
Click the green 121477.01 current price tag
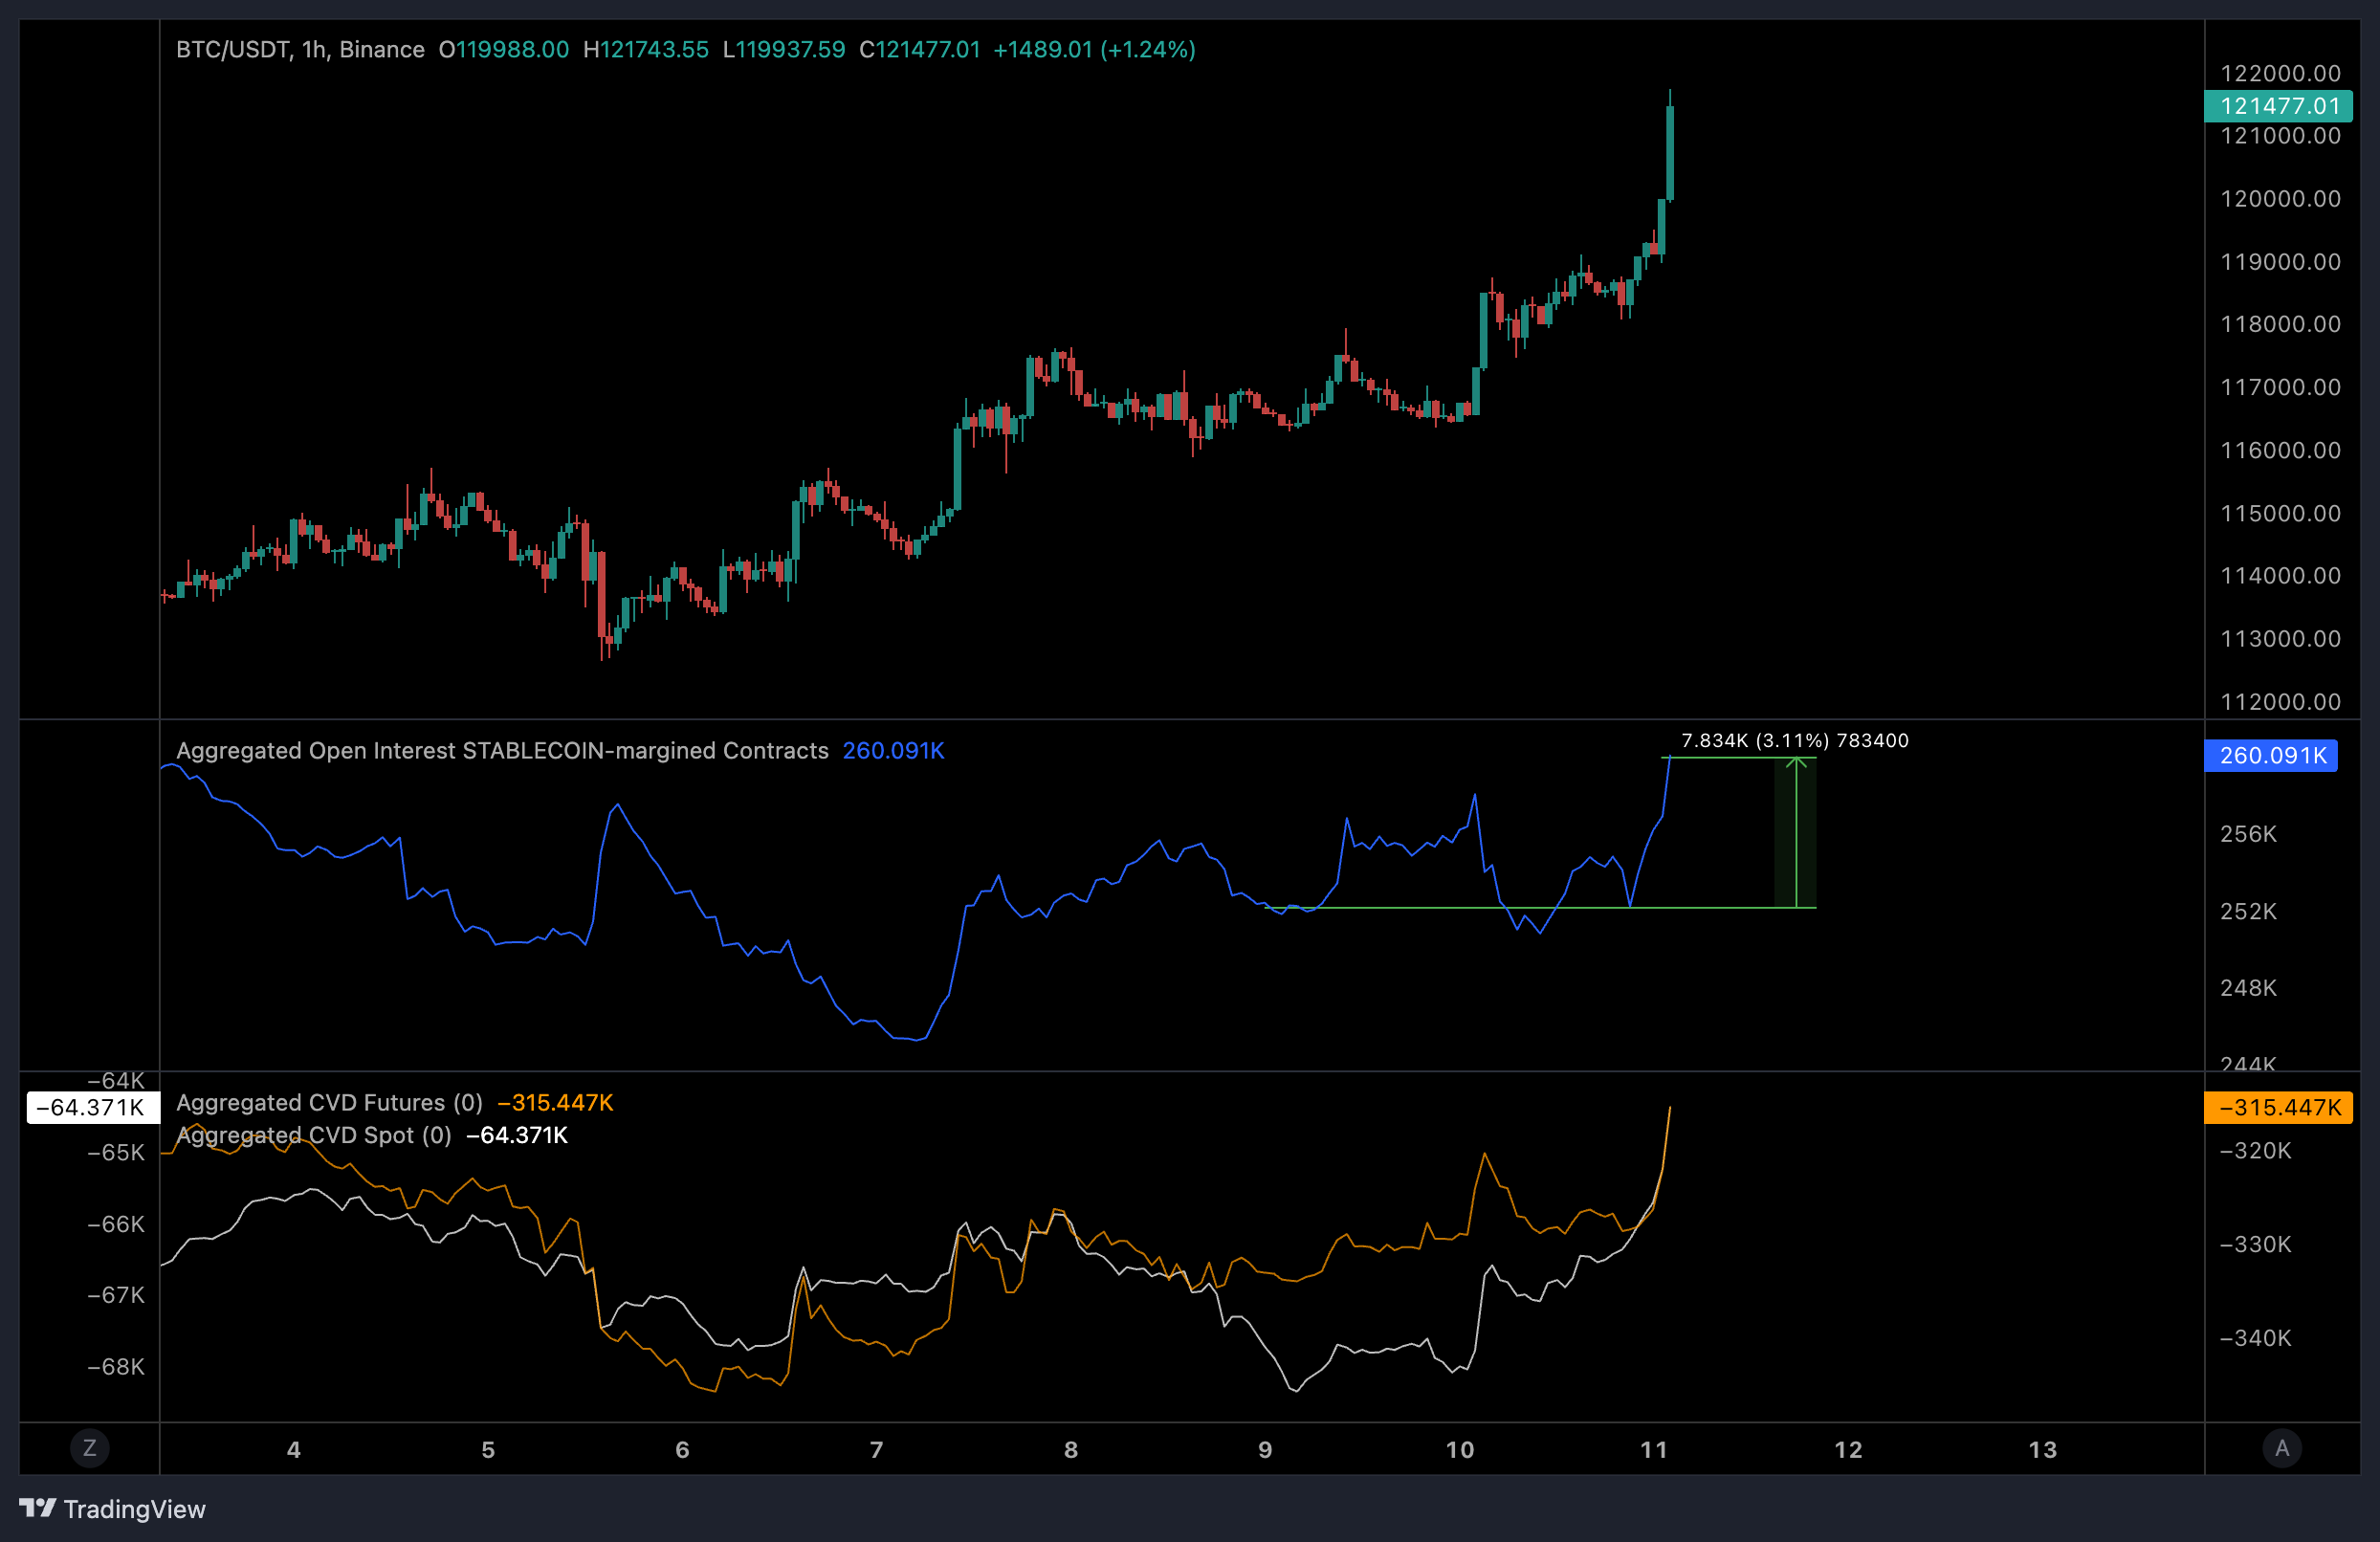(x=2277, y=106)
